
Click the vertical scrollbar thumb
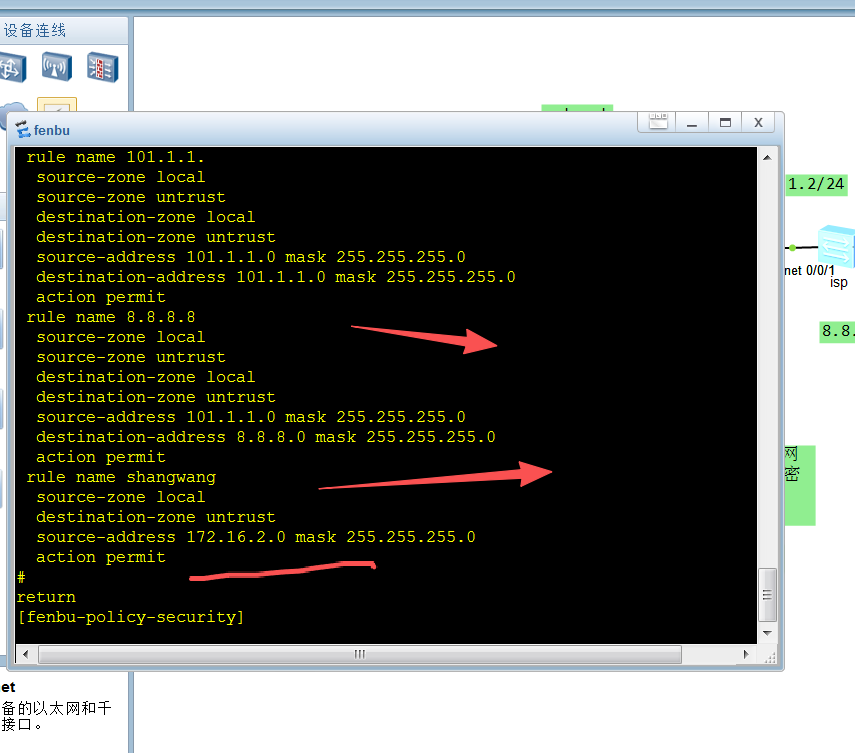pos(769,592)
